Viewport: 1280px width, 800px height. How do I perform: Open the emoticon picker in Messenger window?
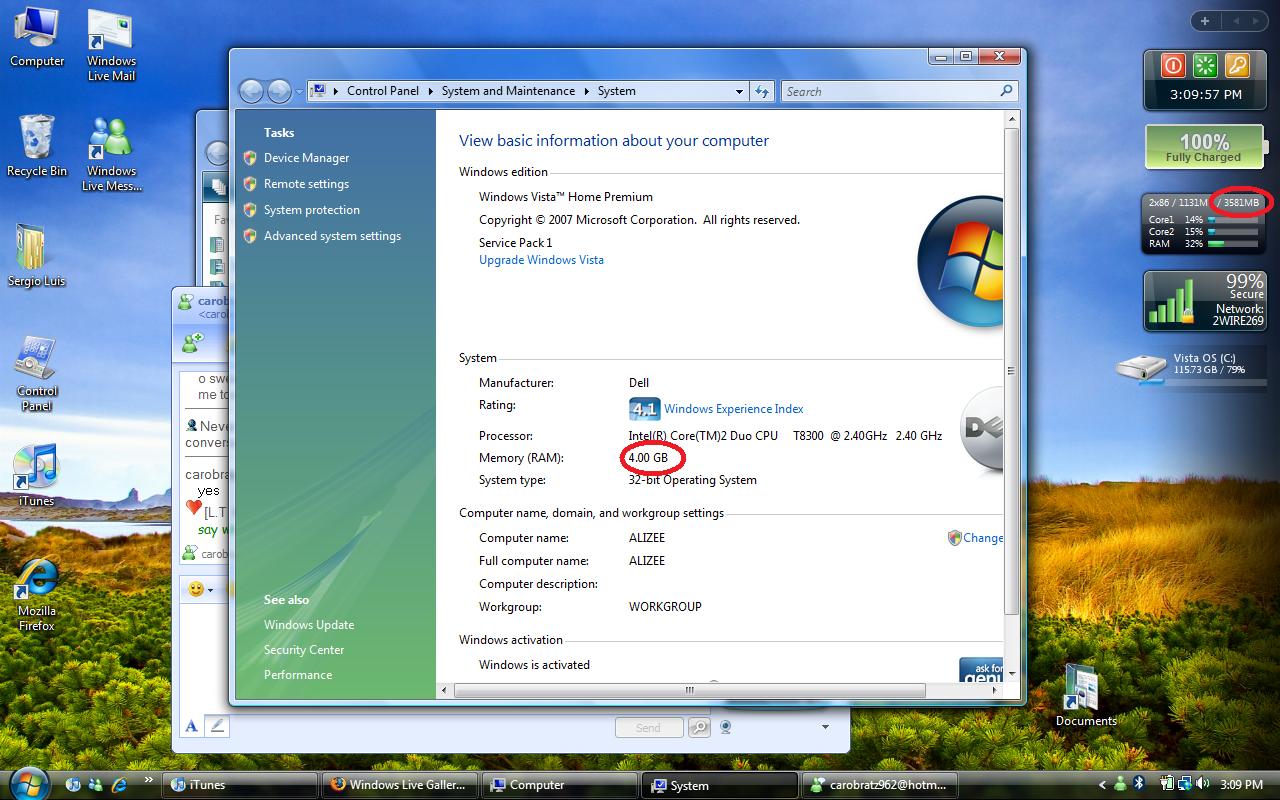[200, 589]
